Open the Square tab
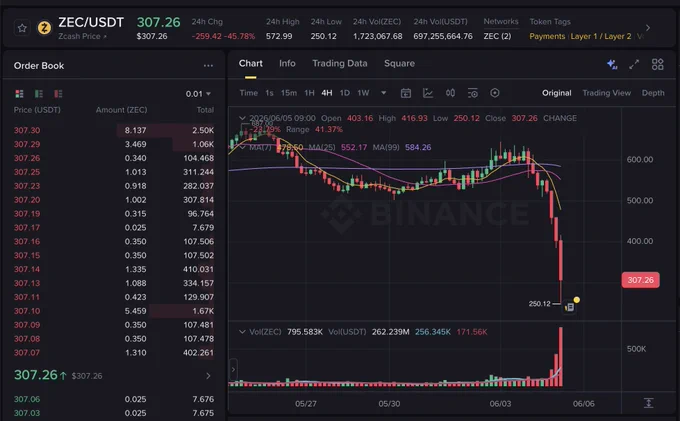 click(399, 63)
